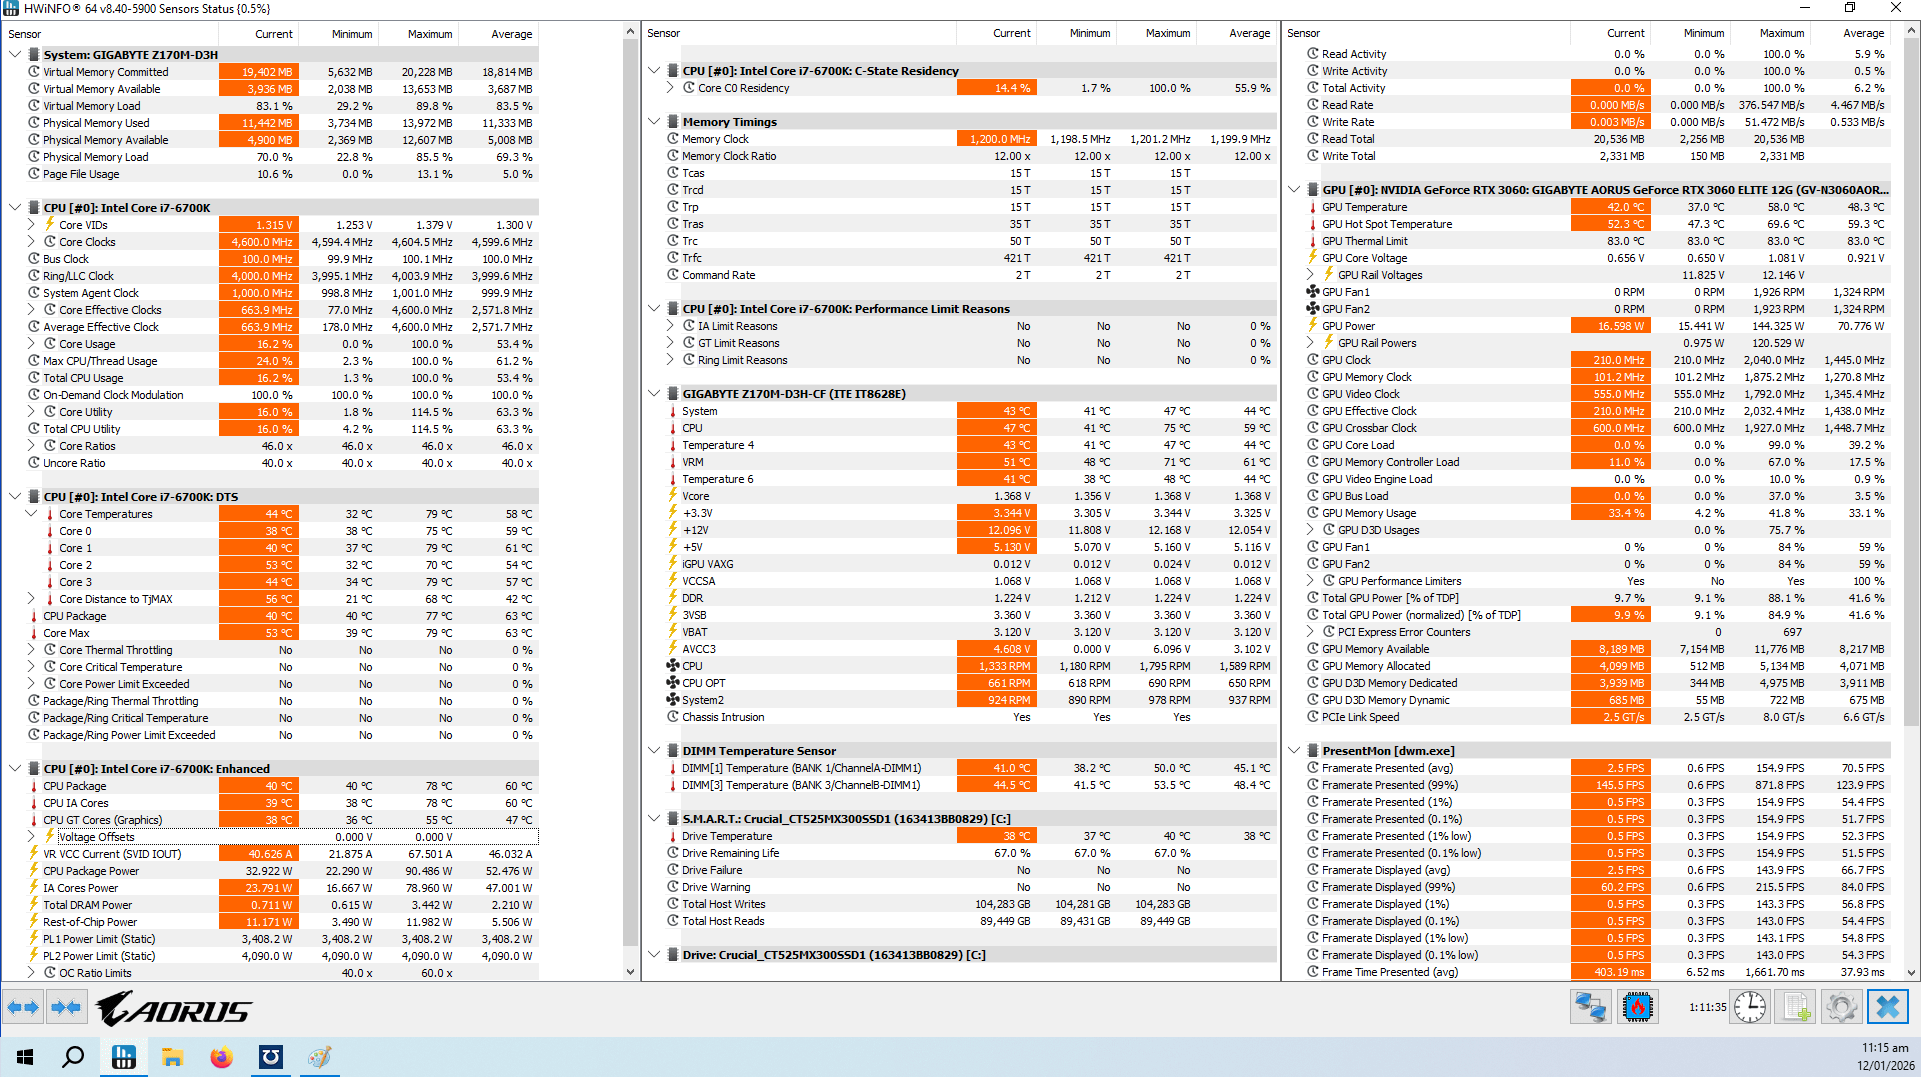This screenshot has height=1077, width=1921.
Task: Expand the Core VIDs row
Action: (x=31, y=225)
